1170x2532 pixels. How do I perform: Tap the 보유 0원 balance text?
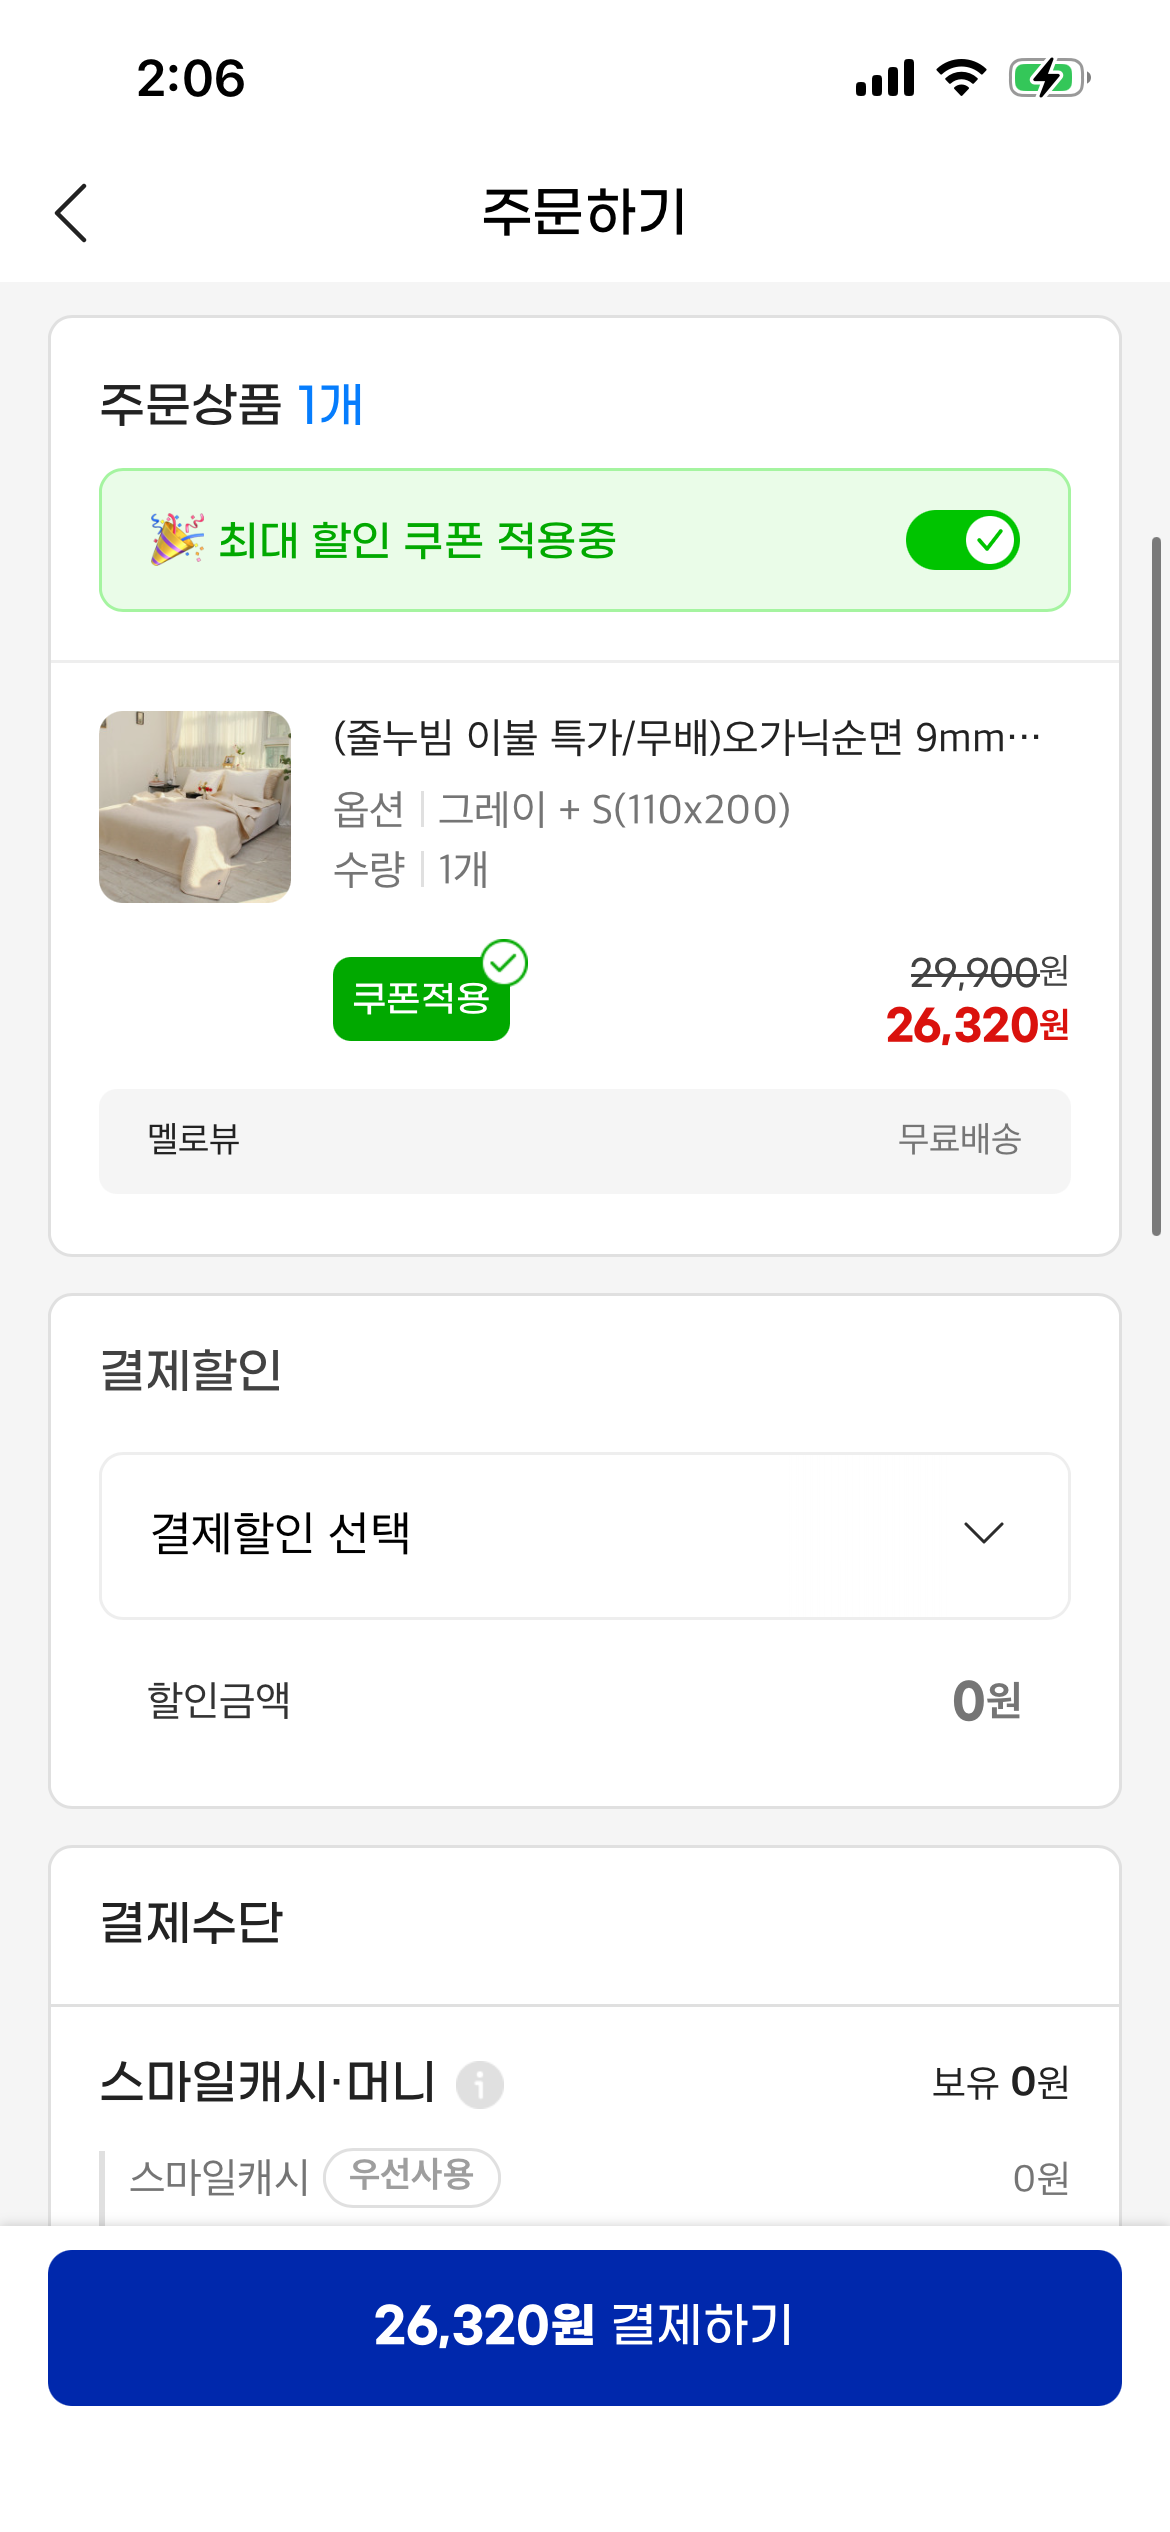tap(1001, 2082)
